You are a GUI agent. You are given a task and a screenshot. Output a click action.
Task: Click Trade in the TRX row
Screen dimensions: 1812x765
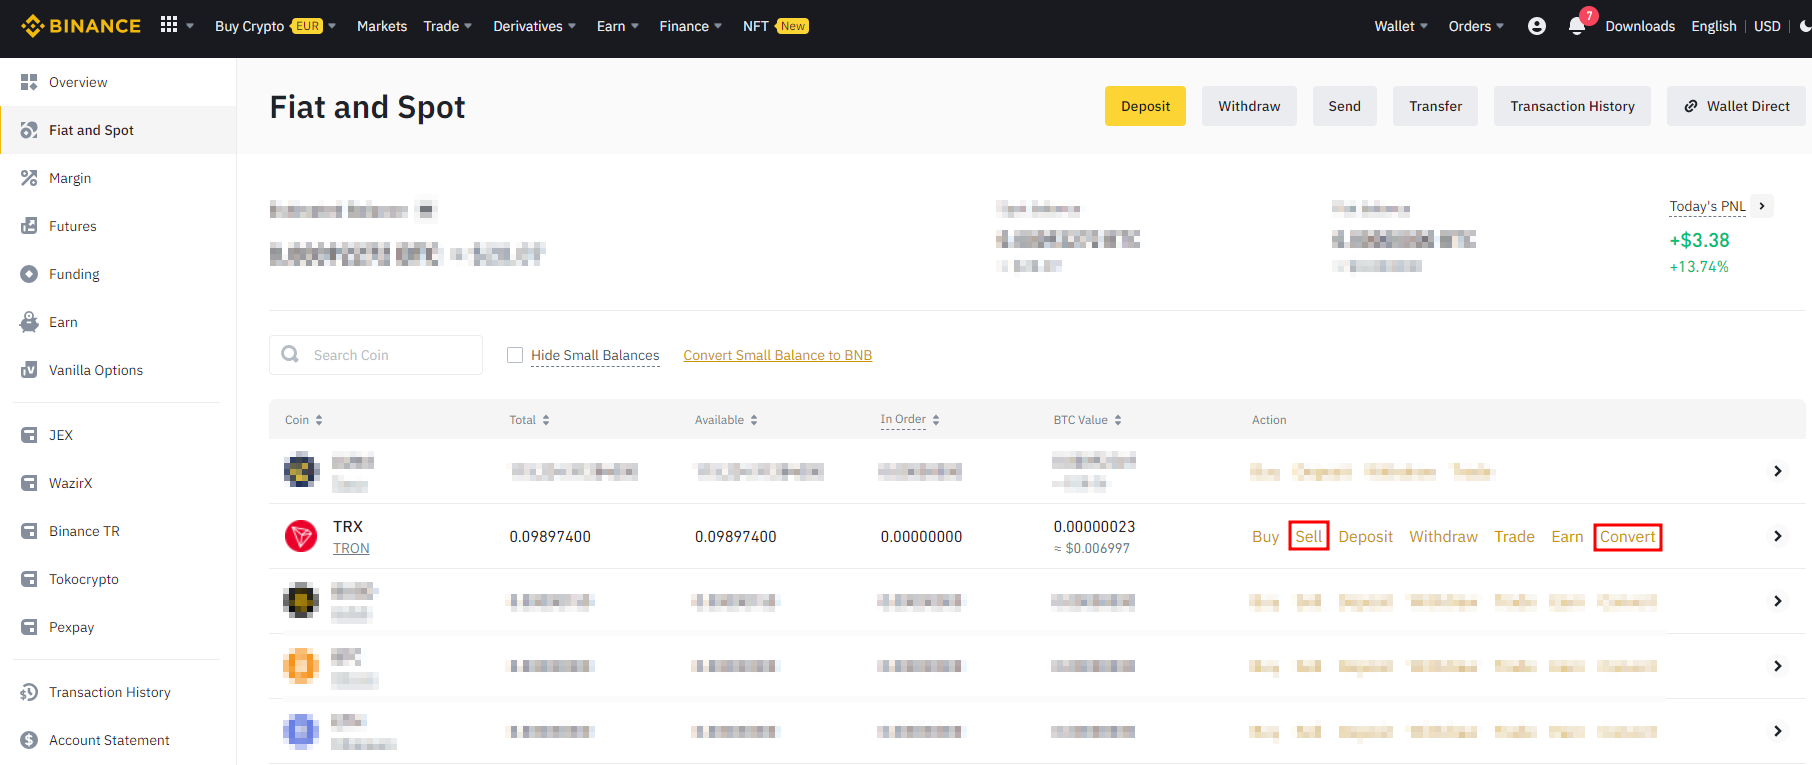coord(1514,537)
